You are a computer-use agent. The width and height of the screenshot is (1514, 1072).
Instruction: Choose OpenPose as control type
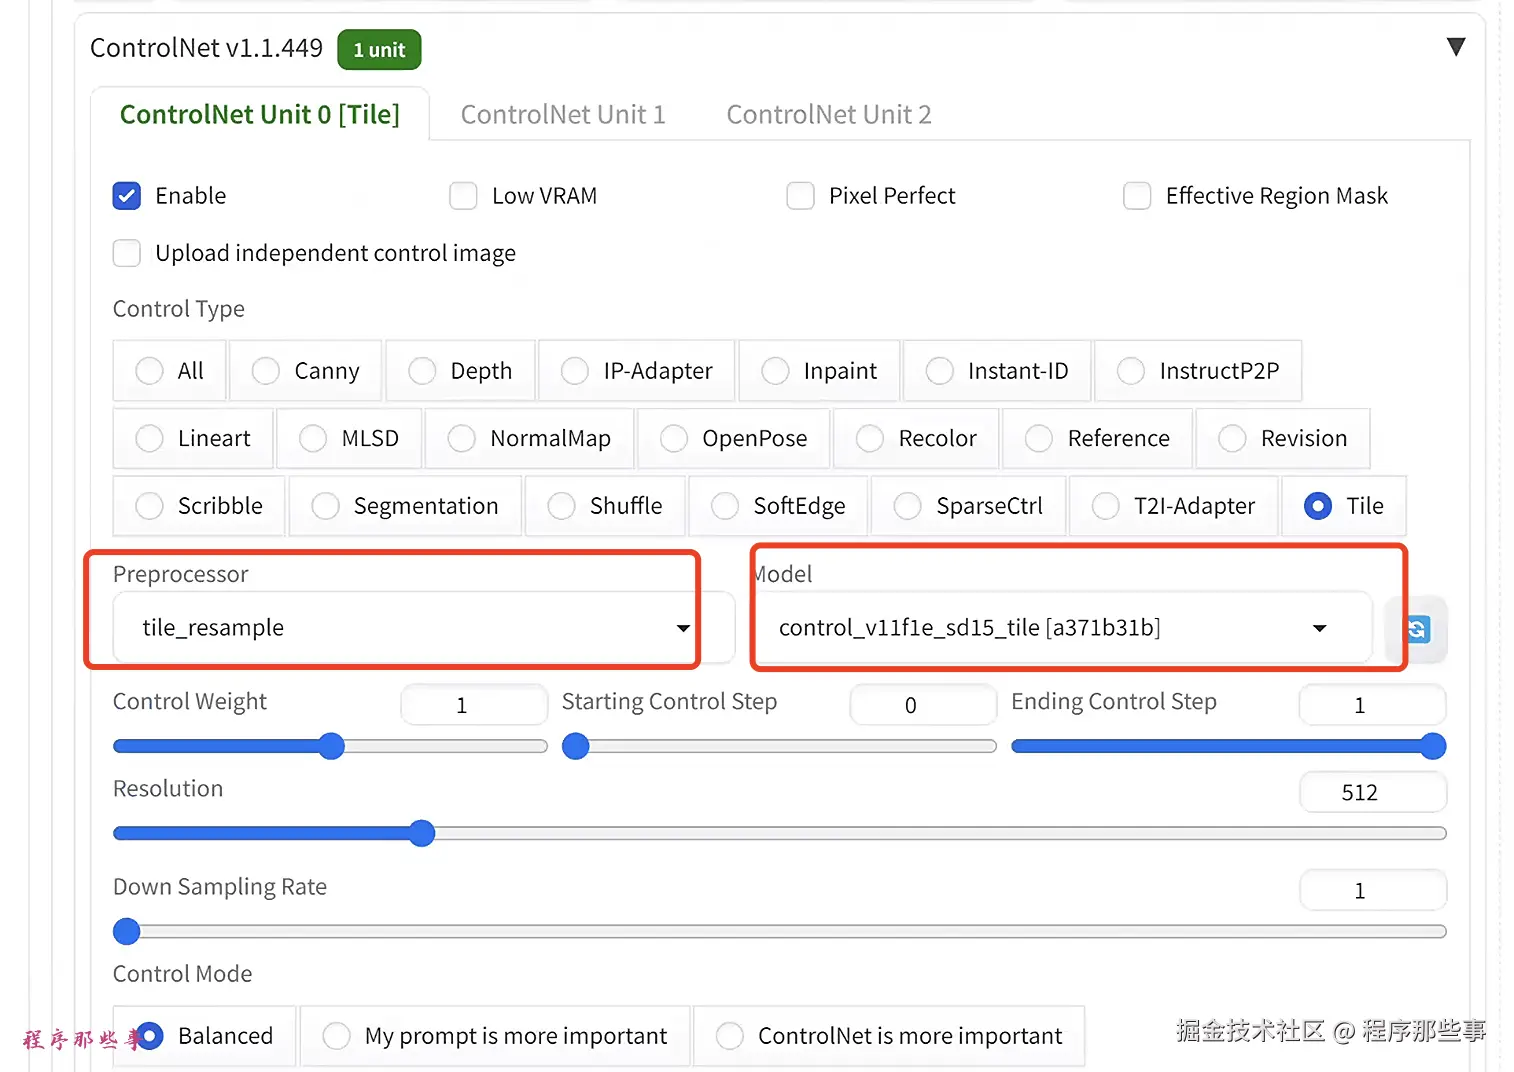coord(674,439)
